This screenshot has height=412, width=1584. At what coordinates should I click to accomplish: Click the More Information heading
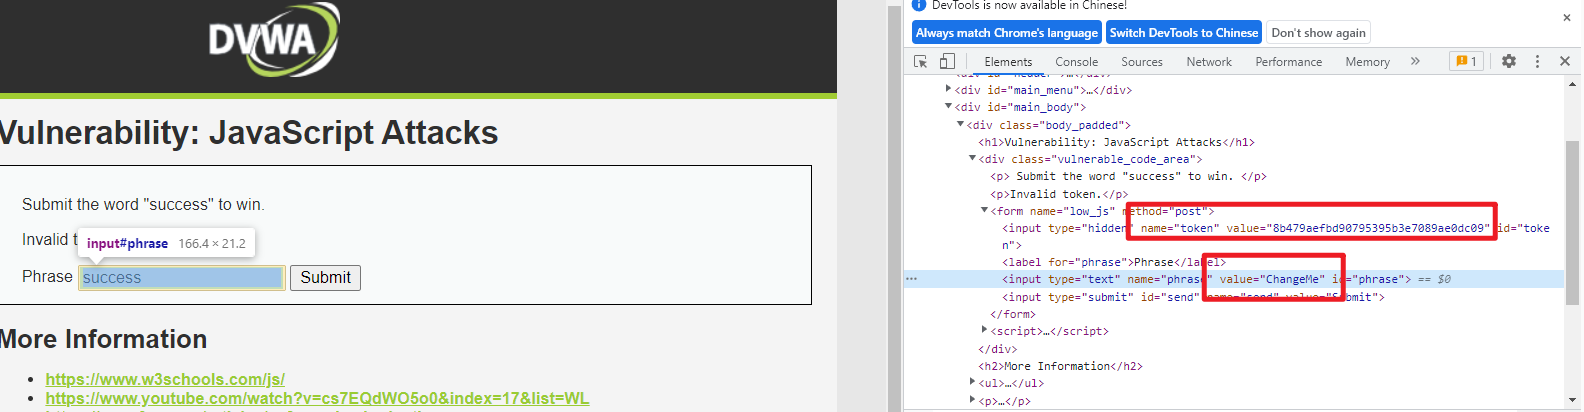click(103, 339)
